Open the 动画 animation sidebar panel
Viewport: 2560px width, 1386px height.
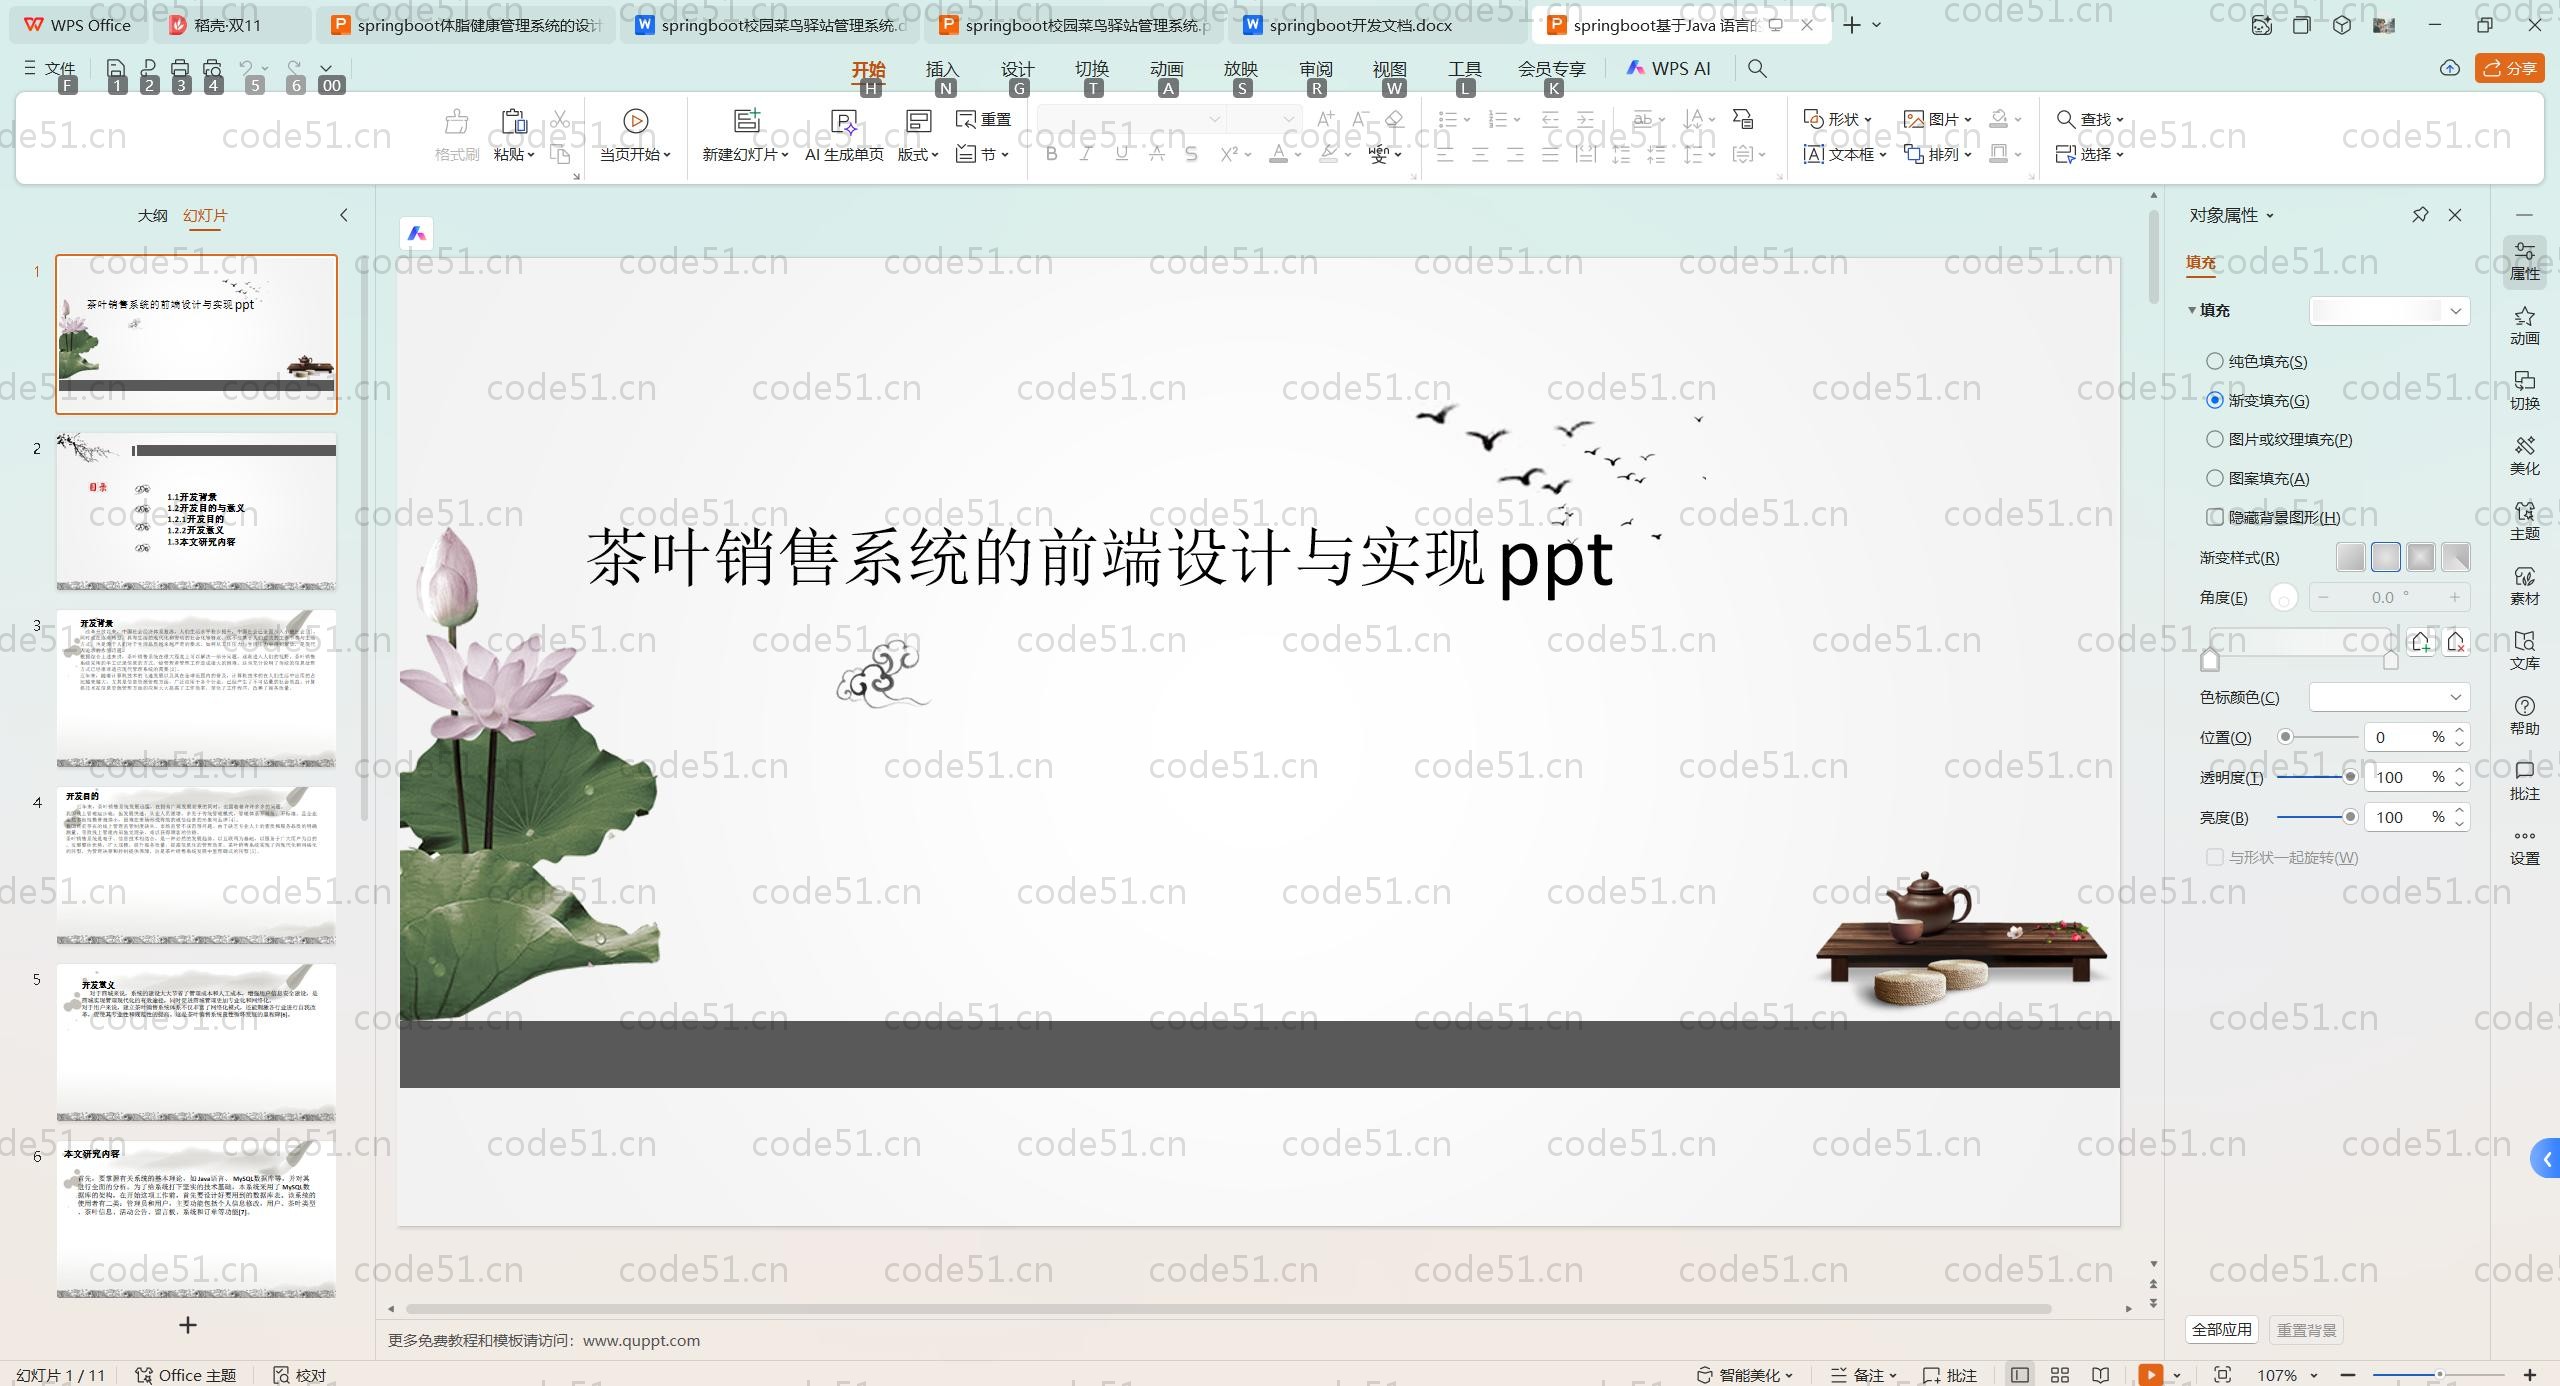pos(2524,326)
